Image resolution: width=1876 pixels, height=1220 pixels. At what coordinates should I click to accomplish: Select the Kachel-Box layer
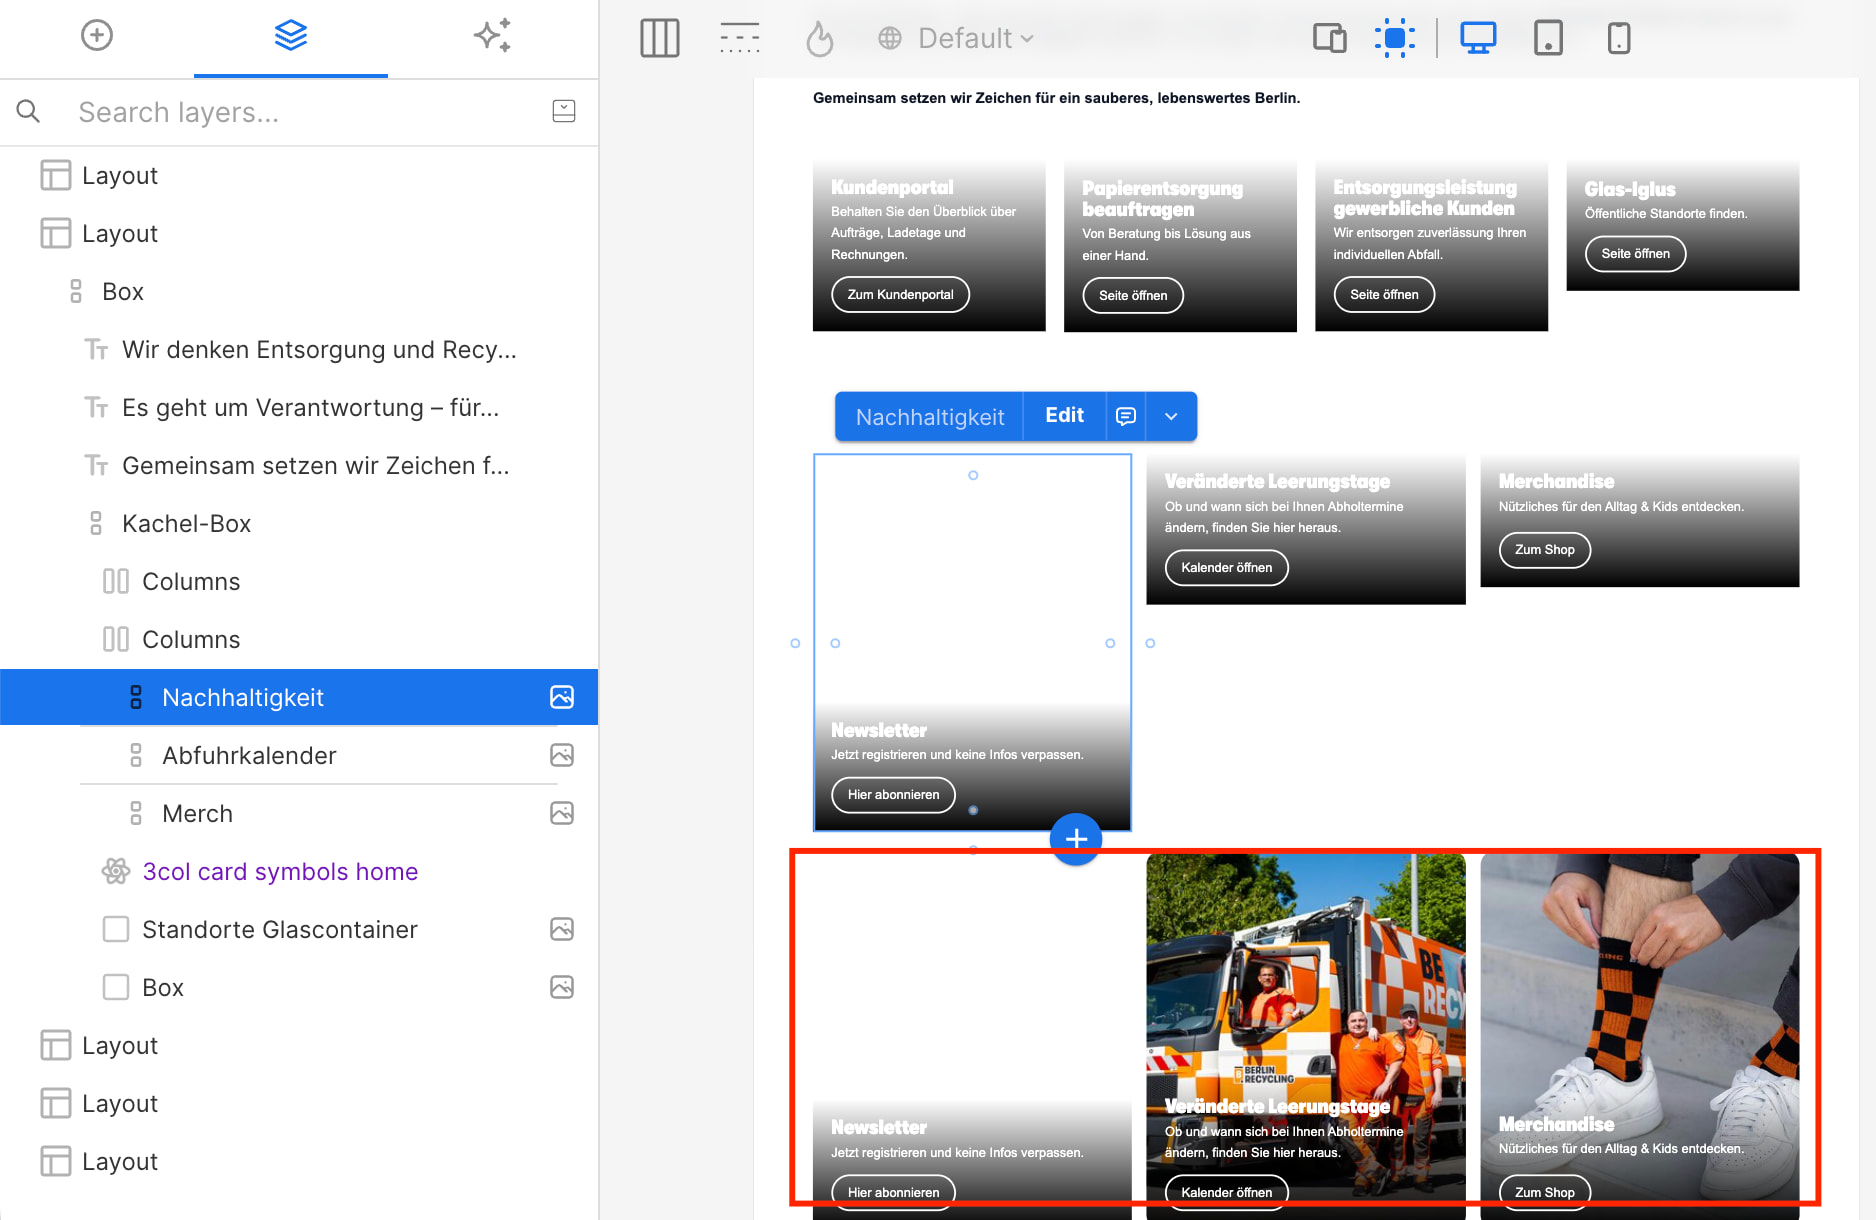300,523
